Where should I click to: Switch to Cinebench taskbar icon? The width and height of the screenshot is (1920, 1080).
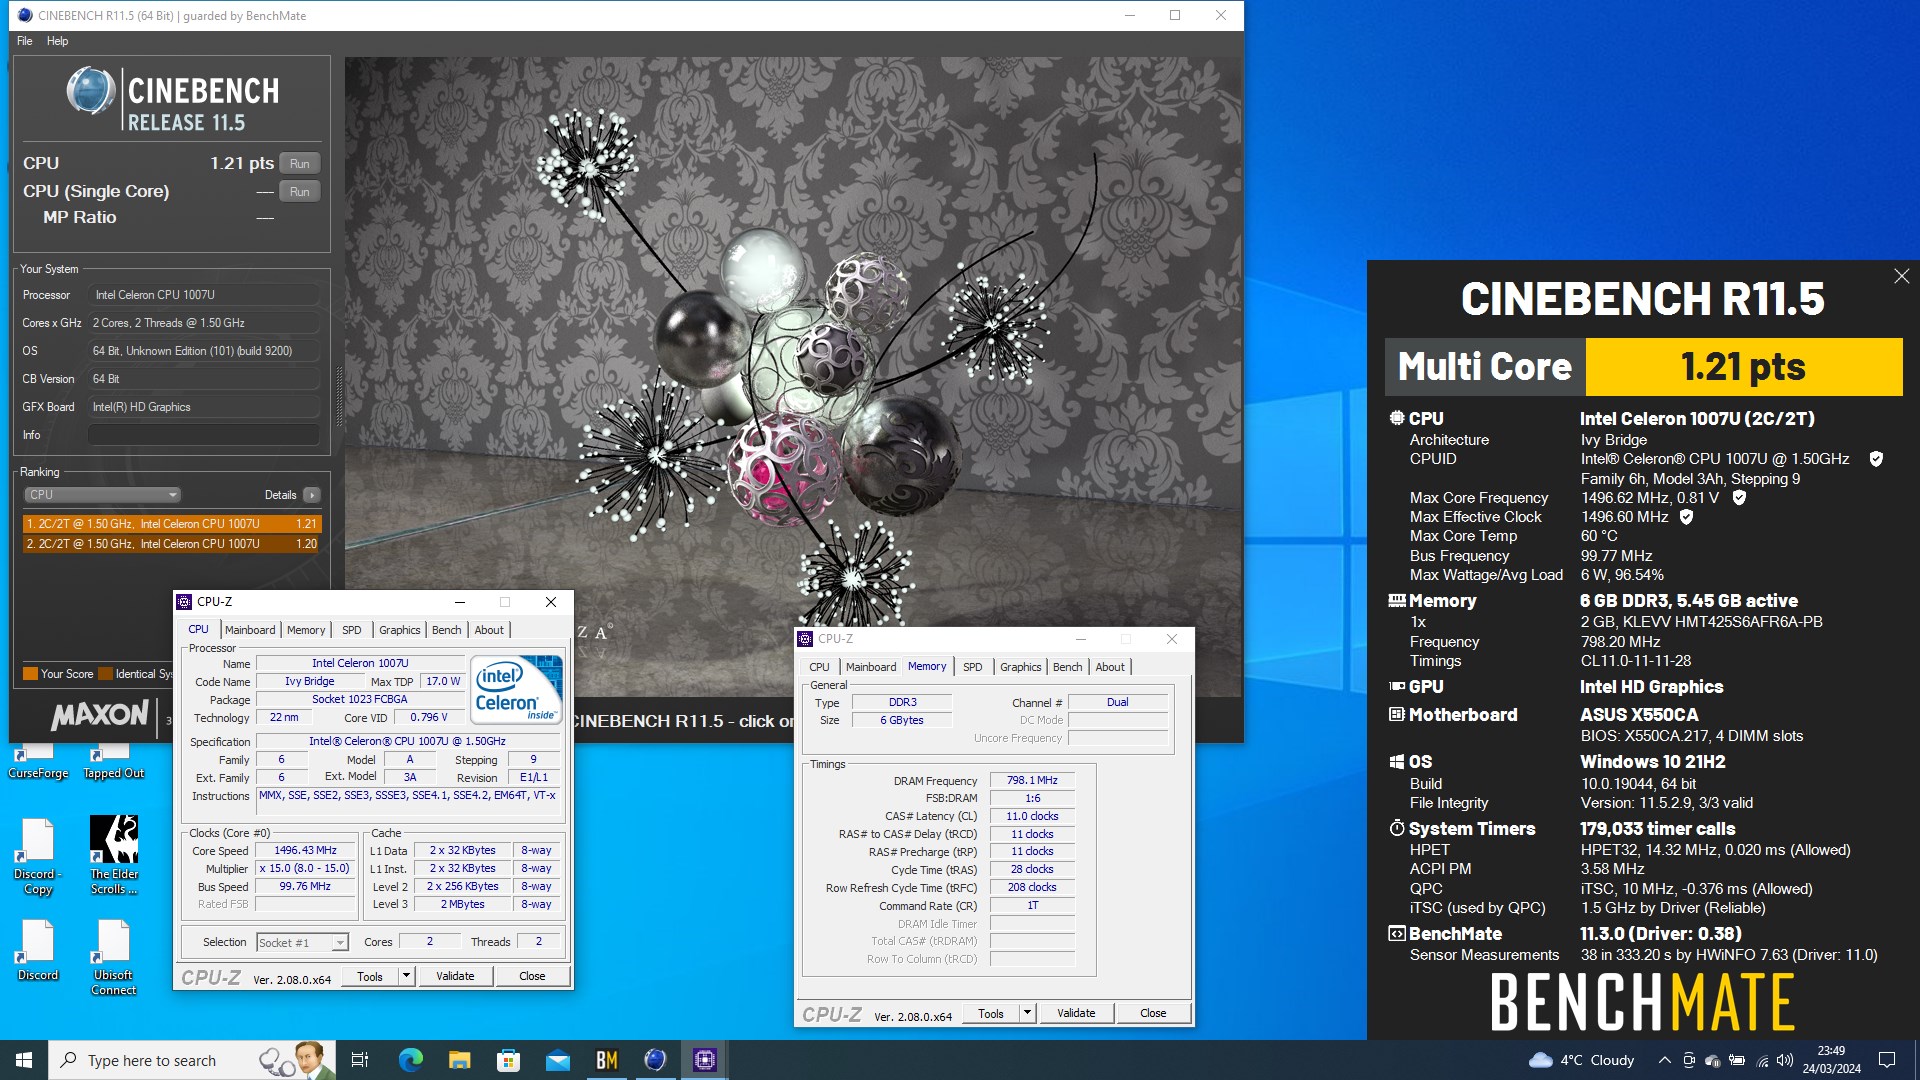click(655, 1060)
